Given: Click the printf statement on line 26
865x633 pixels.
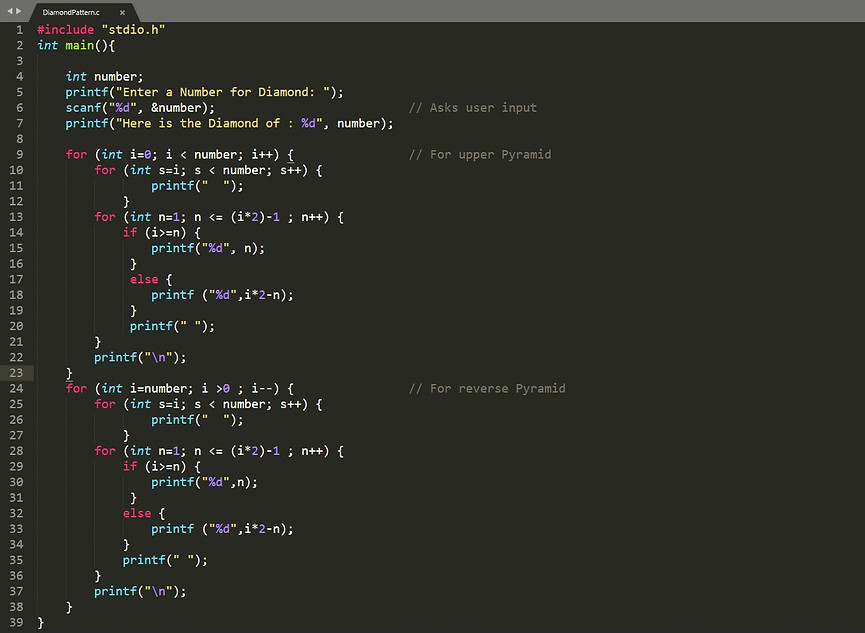Looking at the screenshot, I should pos(197,420).
